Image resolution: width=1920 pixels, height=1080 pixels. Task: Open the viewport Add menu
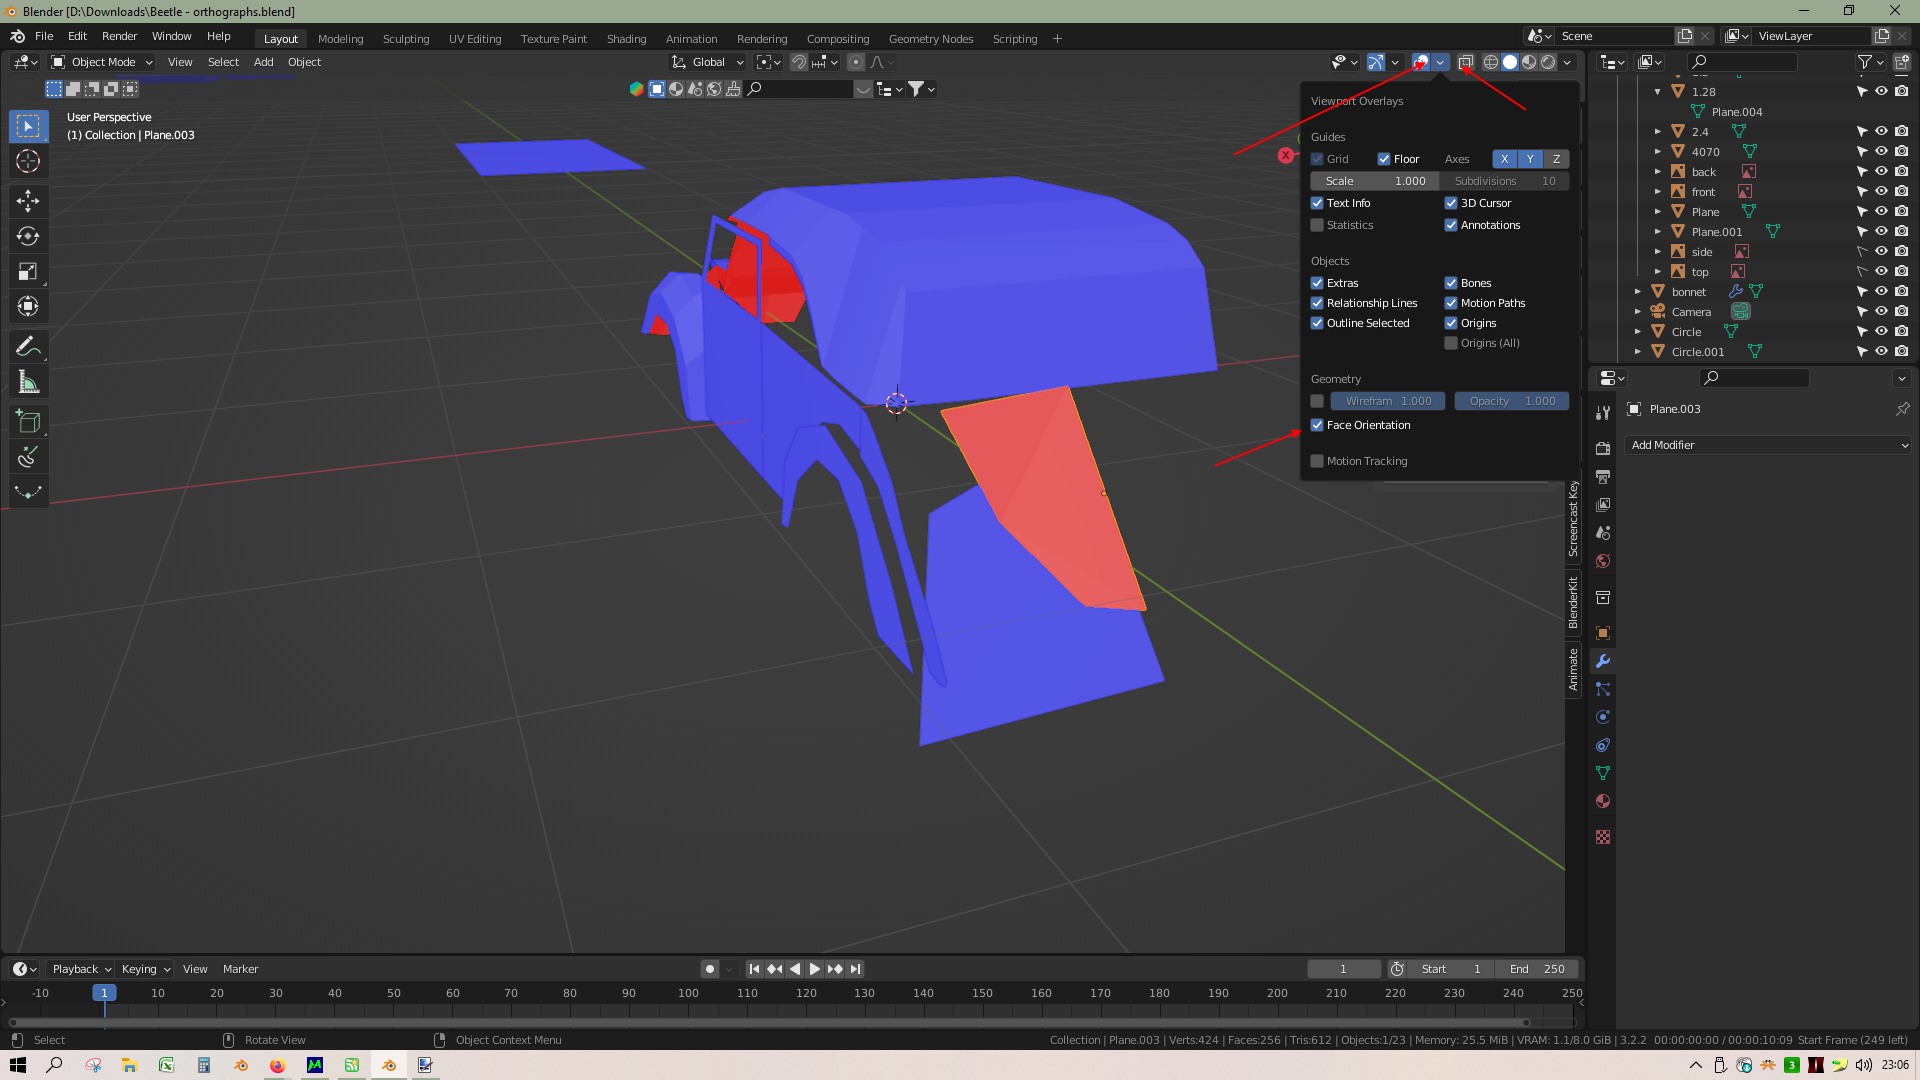tap(263, 62)
